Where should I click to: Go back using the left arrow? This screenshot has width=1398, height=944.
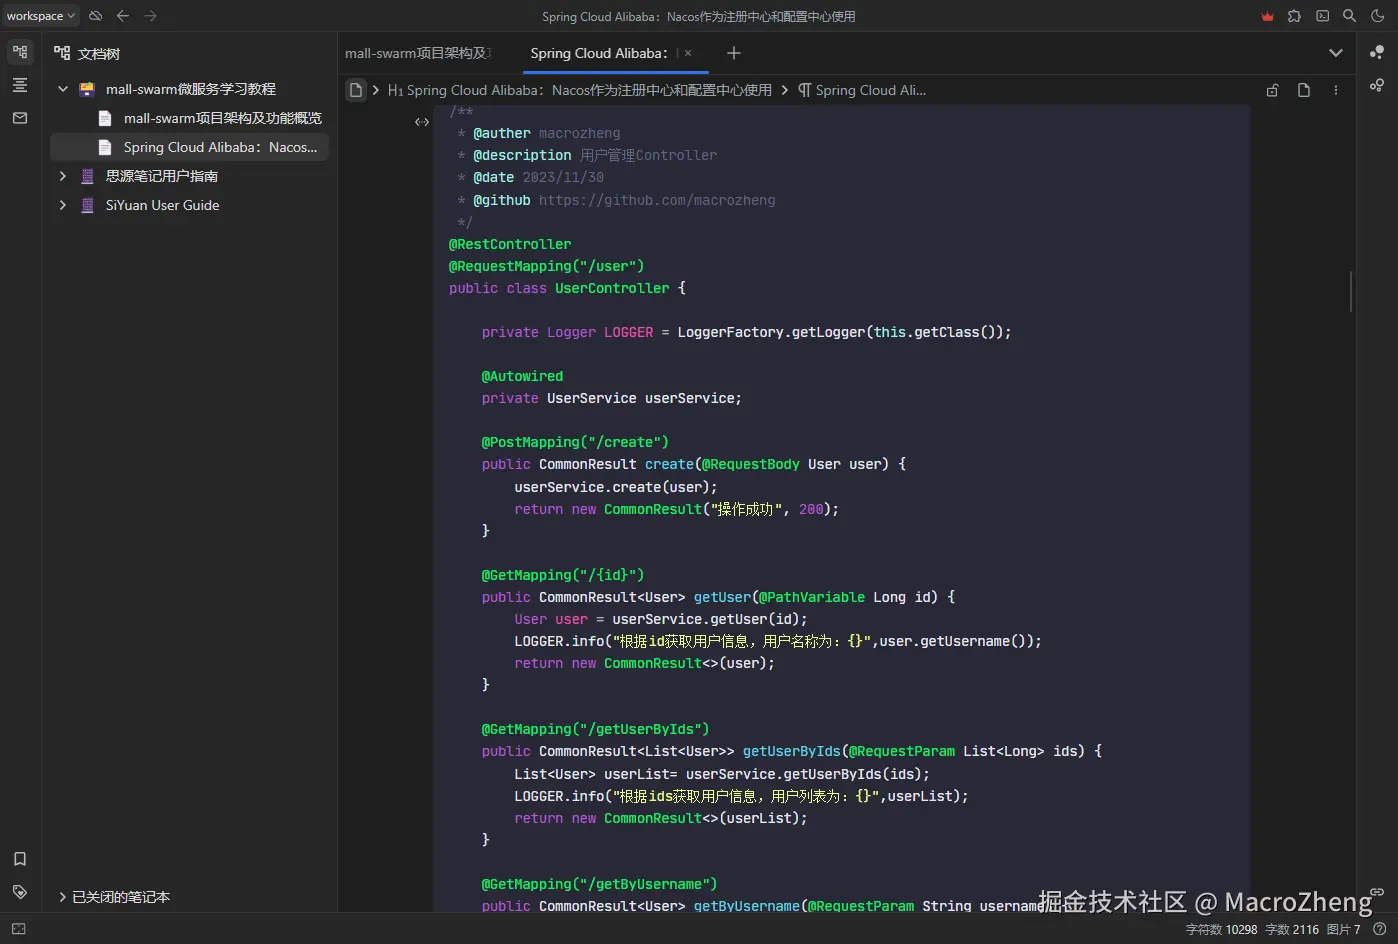(x=123, y=16)
